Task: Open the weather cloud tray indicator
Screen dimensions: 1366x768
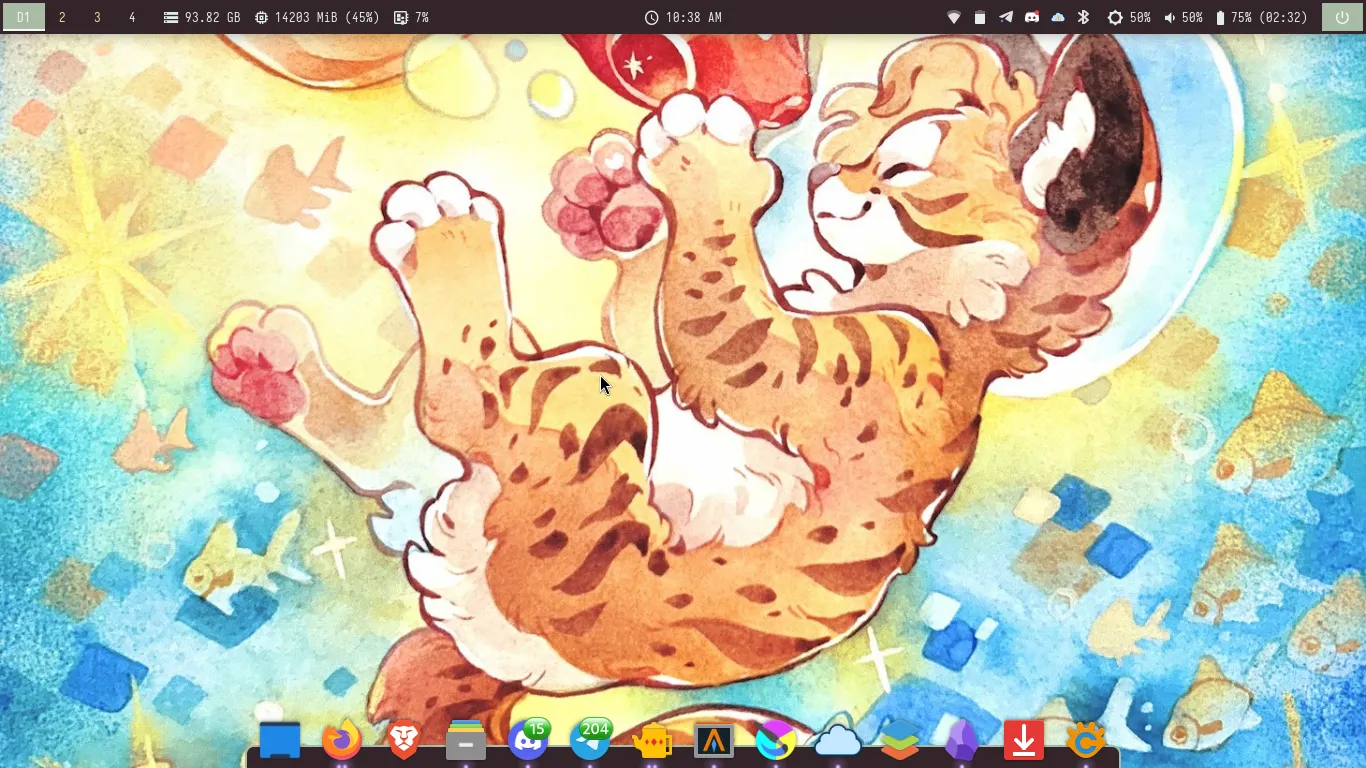Action: coord(1056,17)
